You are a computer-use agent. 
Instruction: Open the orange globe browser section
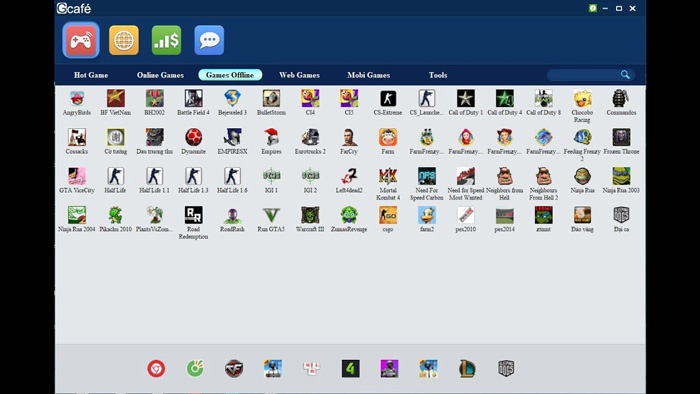click(124, 40)
